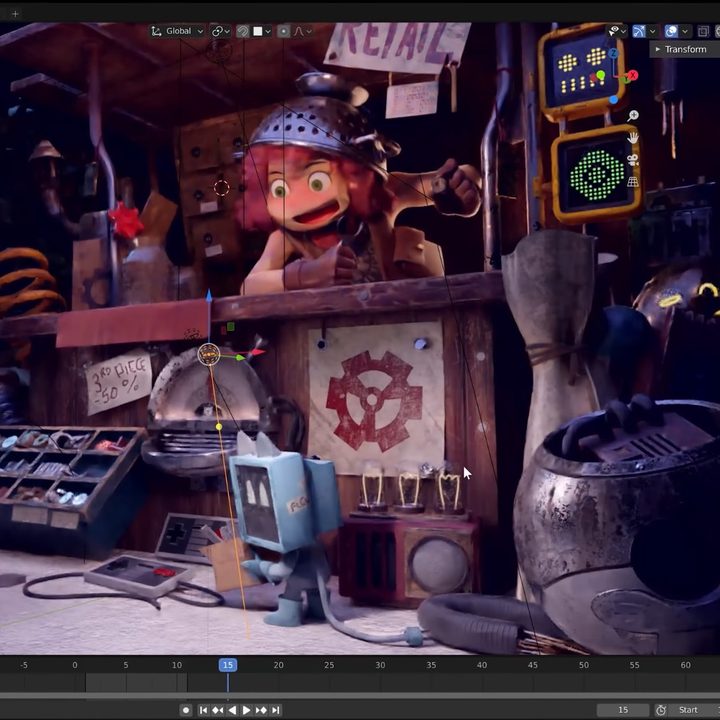Screen dimensions: 720x720
Task: Play the animation forward
Action: (x=247, y=710)
